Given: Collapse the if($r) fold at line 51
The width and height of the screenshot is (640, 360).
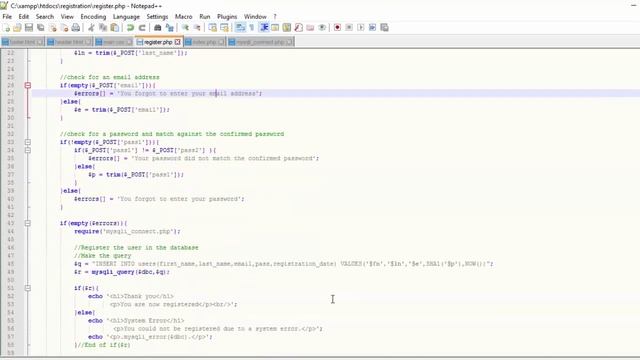Looking at the screenshot, I should click(x=28, y=288).
